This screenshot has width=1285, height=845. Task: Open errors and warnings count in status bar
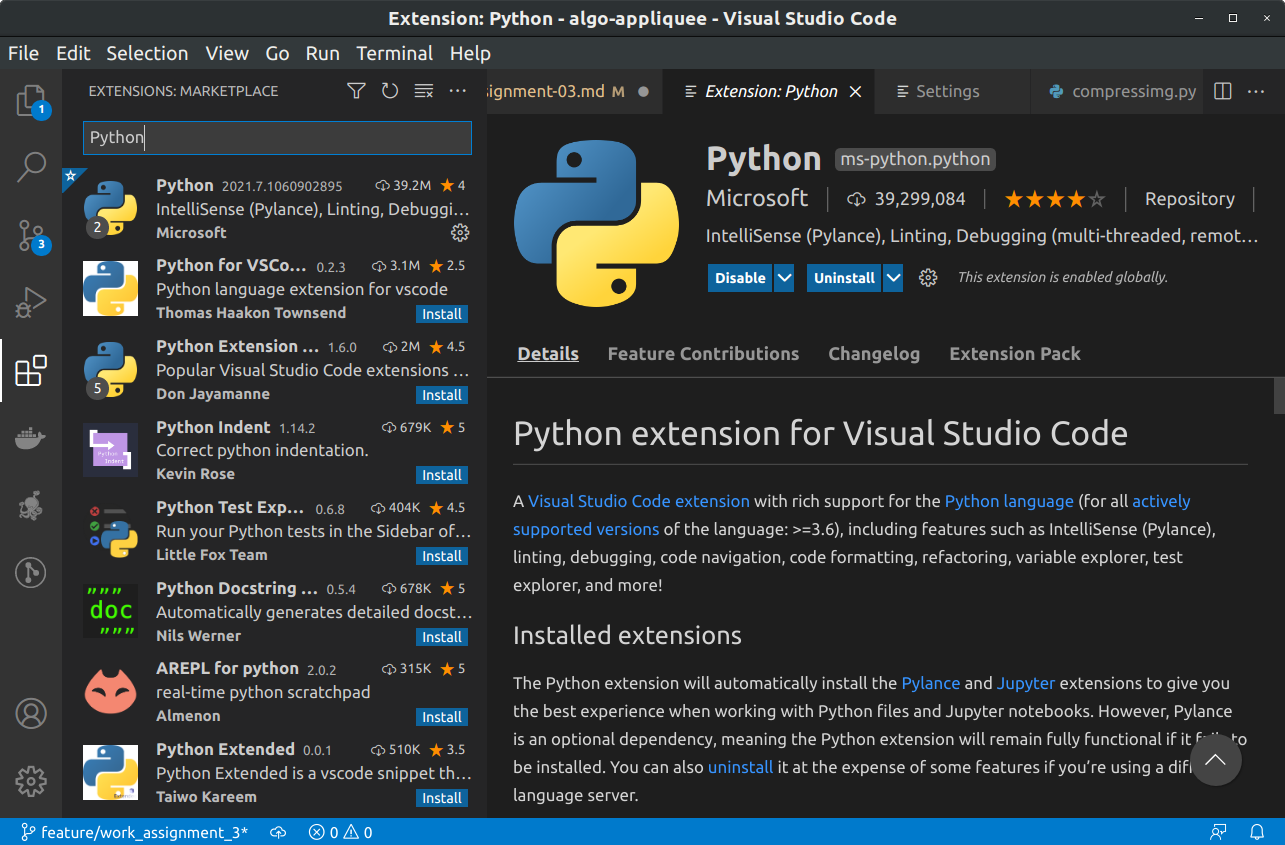click(340, 832)
